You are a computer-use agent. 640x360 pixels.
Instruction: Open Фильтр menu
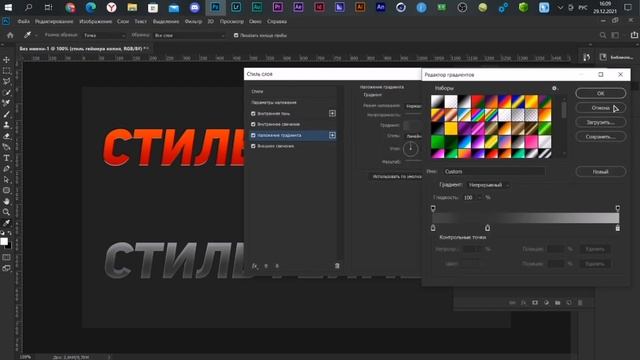tap(193, 22)
